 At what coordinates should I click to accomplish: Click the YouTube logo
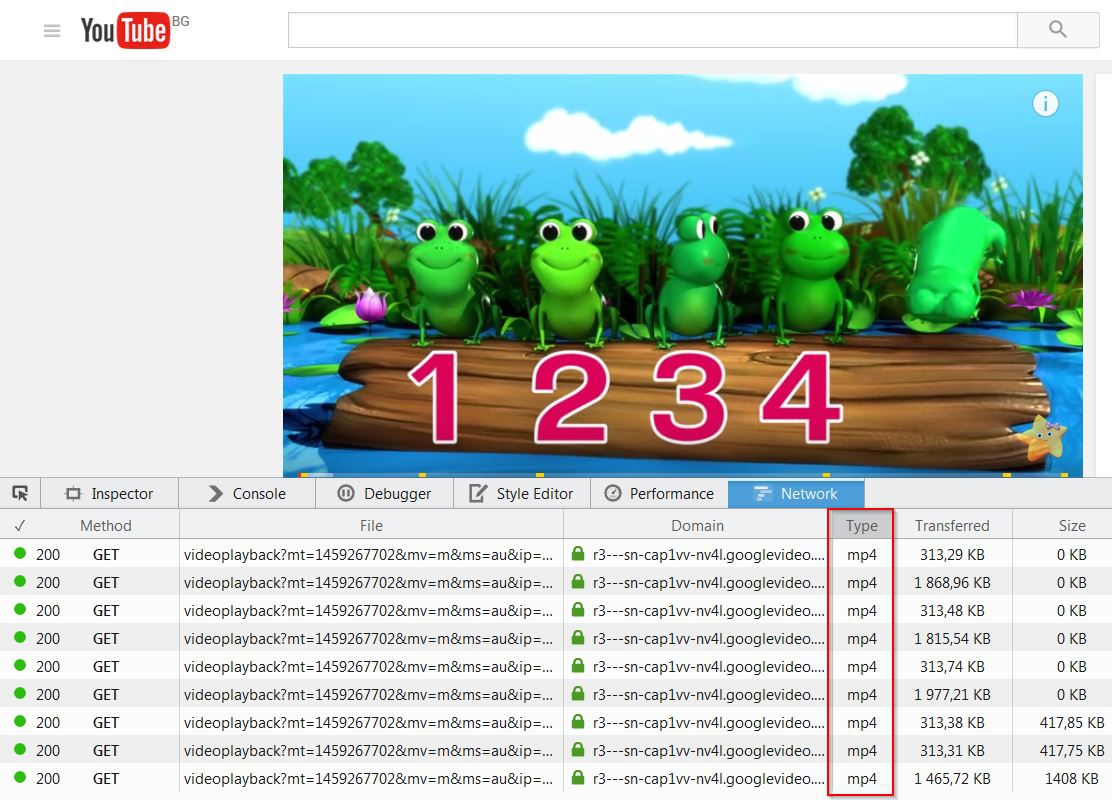coord(124,31)
